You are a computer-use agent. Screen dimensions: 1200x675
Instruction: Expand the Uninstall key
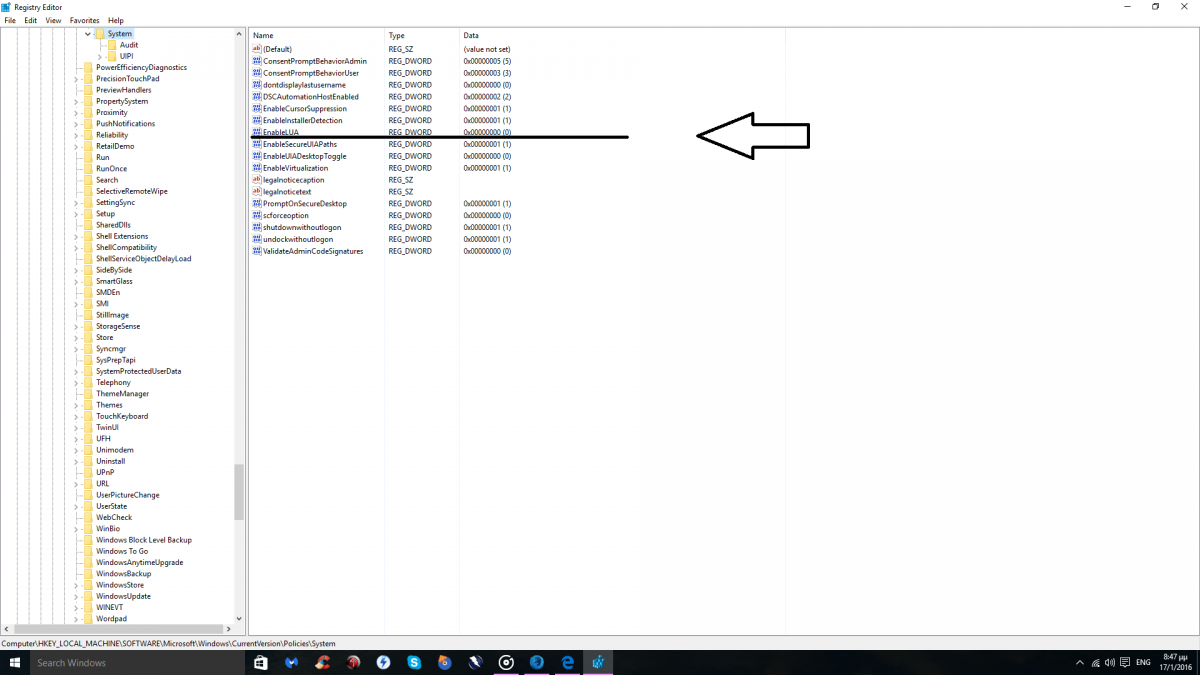tap(76, 461)
